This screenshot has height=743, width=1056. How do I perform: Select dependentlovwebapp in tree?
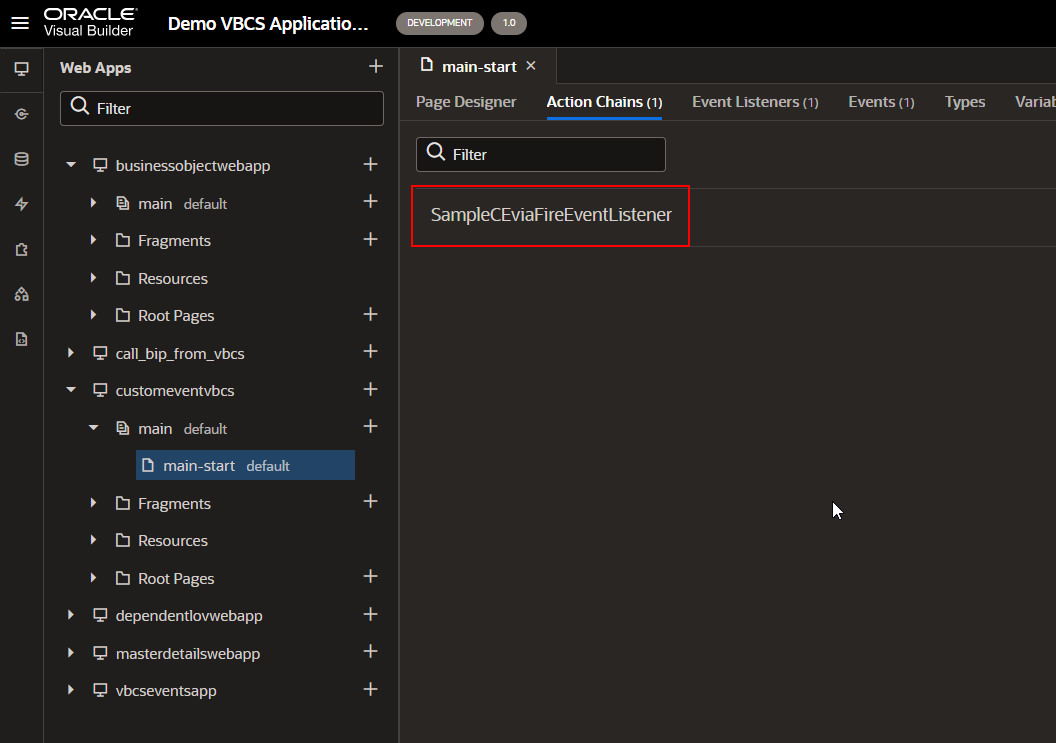coord(189,616)
